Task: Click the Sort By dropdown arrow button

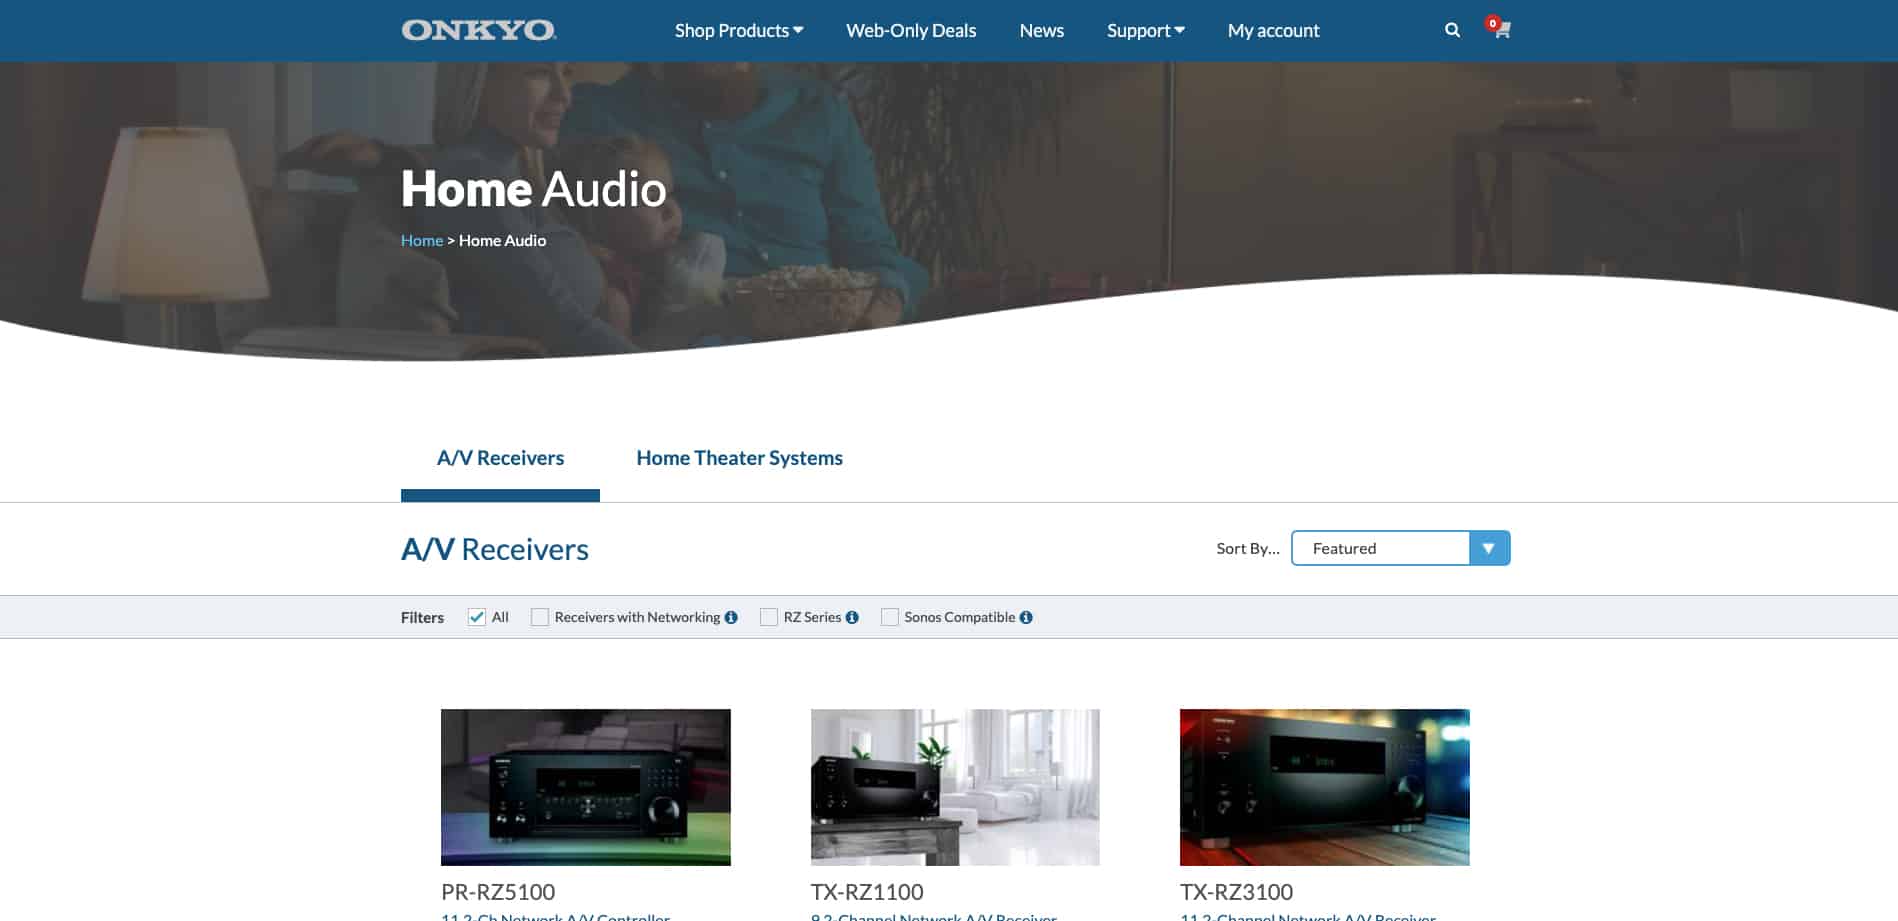Action: (1489, 548)
